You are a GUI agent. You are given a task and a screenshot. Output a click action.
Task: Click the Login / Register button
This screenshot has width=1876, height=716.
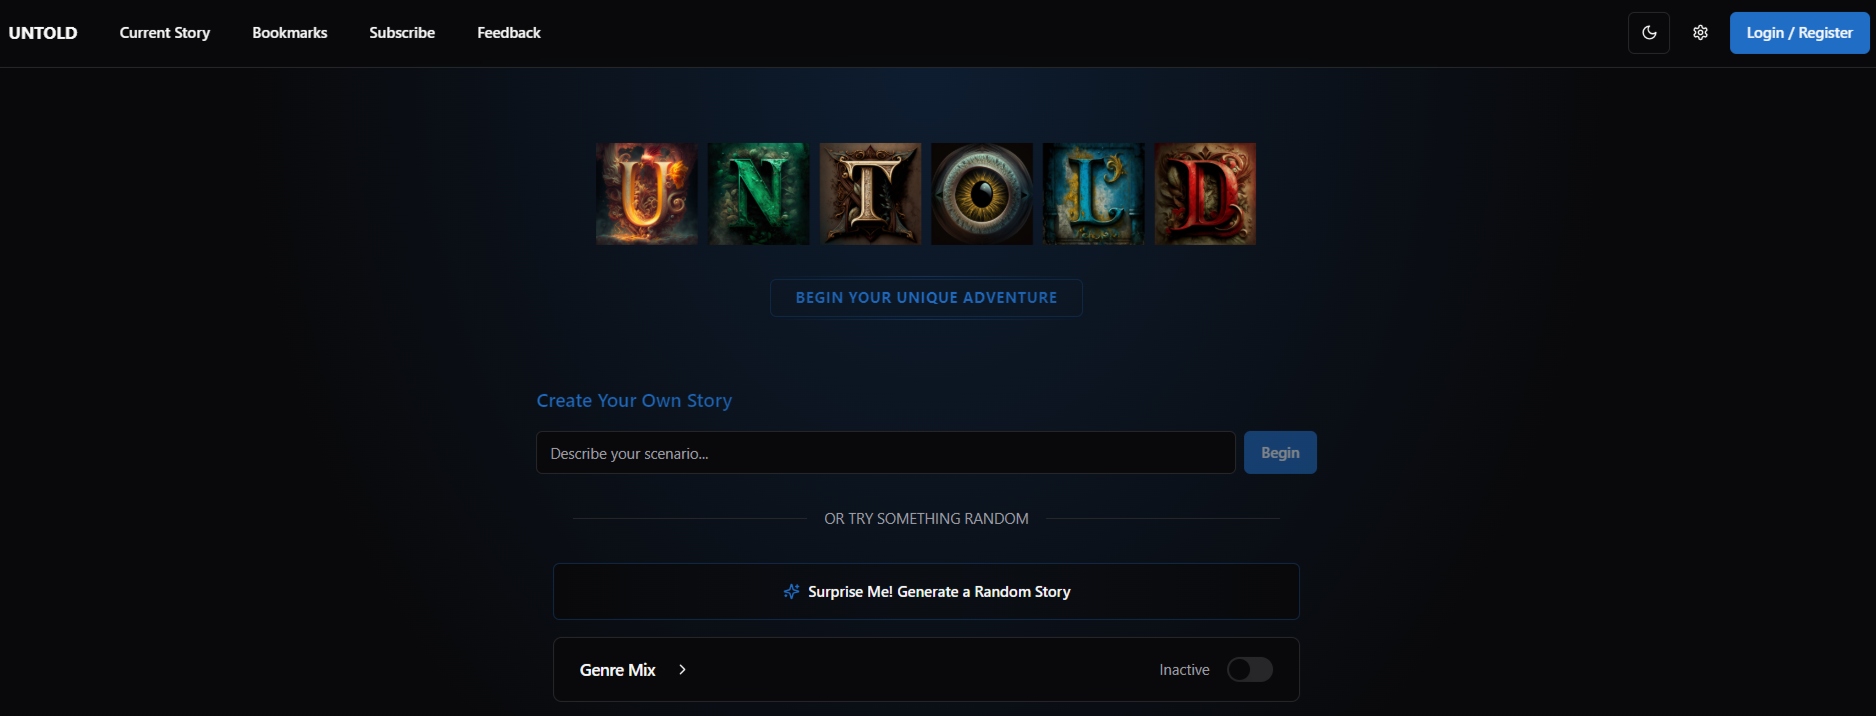pyautogui.click(x=1799, y=33)
